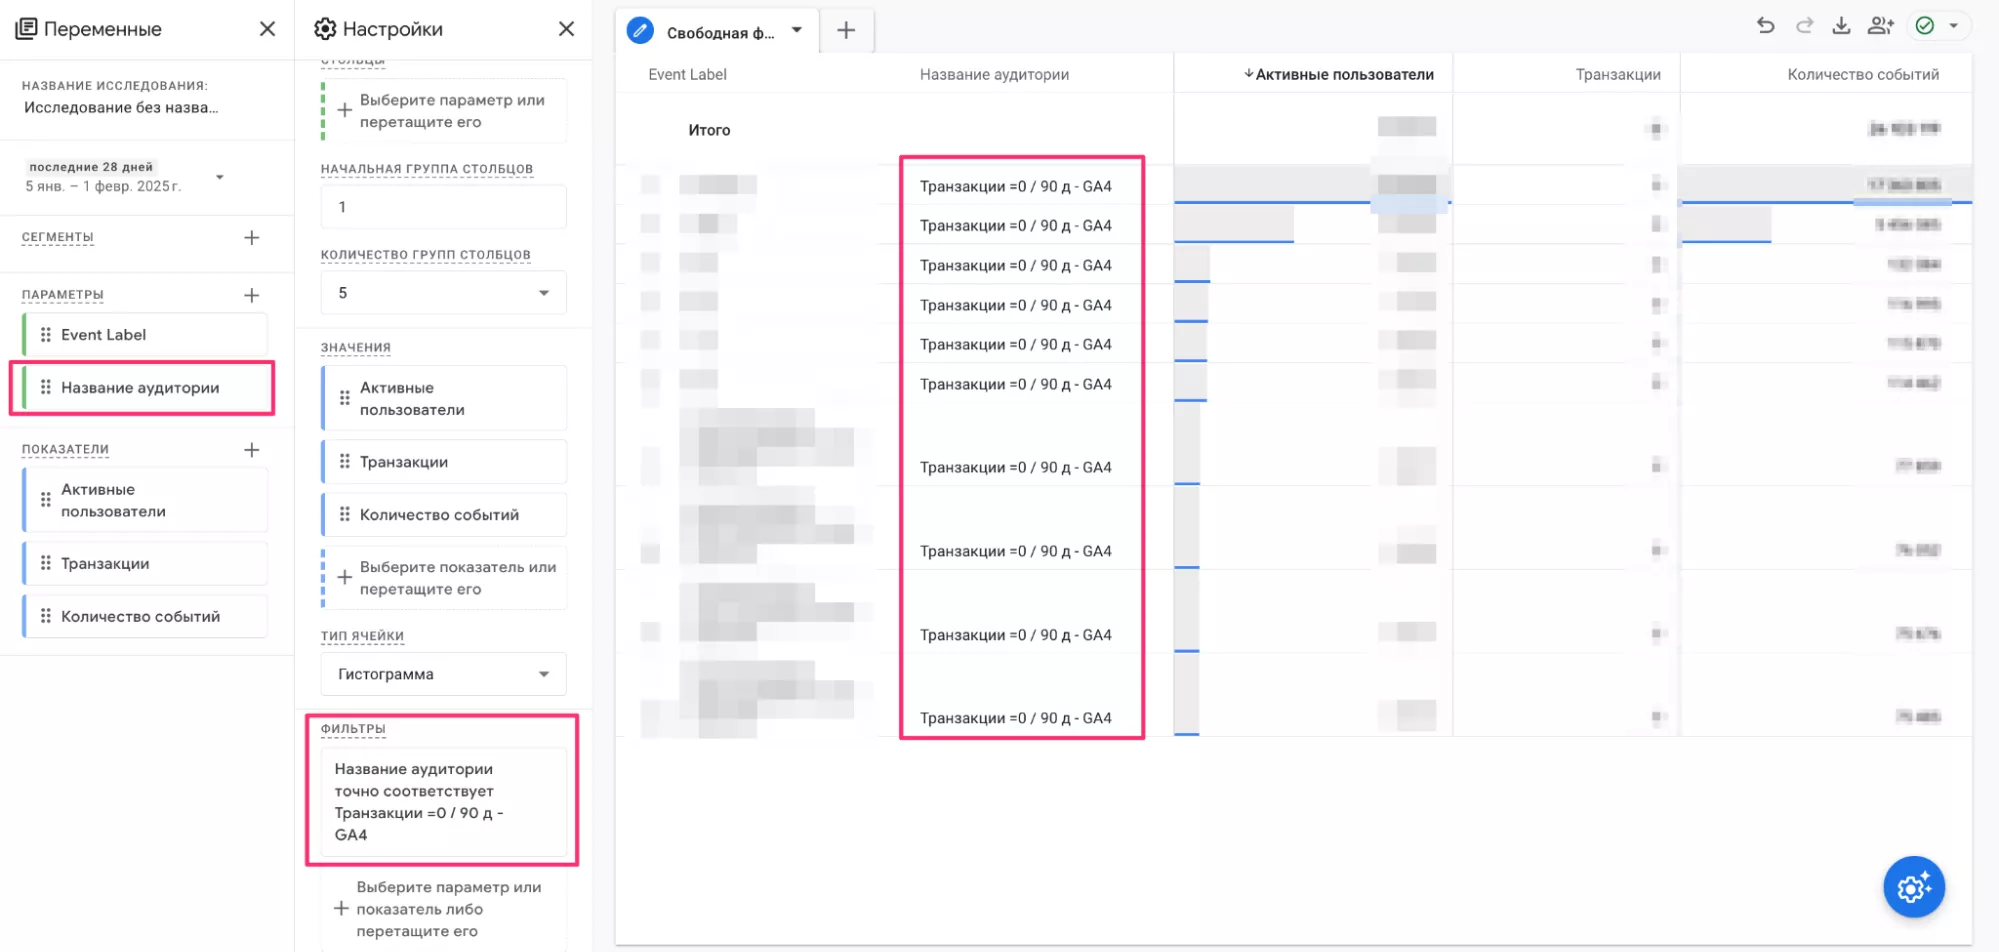This screenshot has height=952, width=1999.
Task: Select the Свободная форма tab
Action: point(719,32)
